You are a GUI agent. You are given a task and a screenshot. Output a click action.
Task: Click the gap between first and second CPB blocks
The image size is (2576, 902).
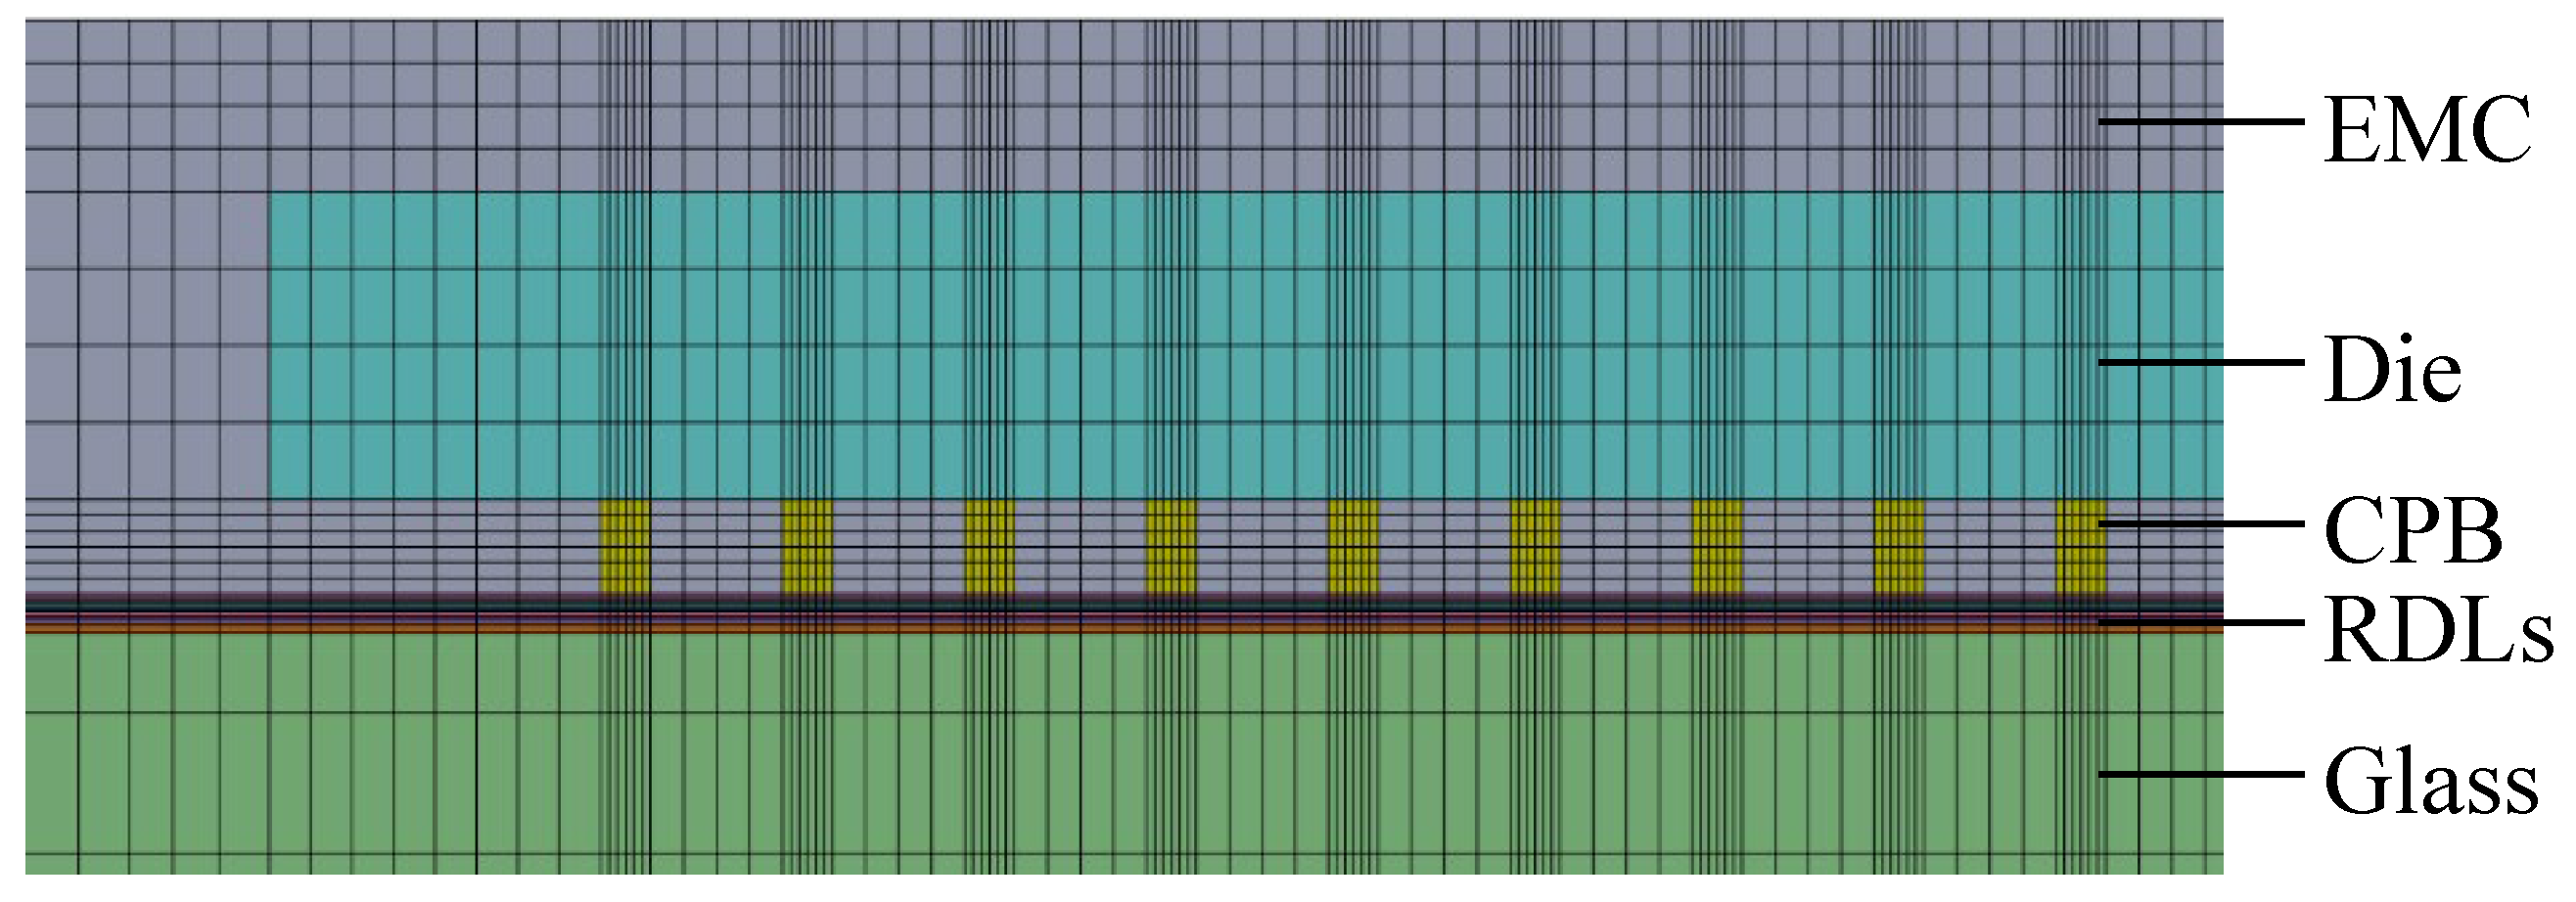coord(716,547)
